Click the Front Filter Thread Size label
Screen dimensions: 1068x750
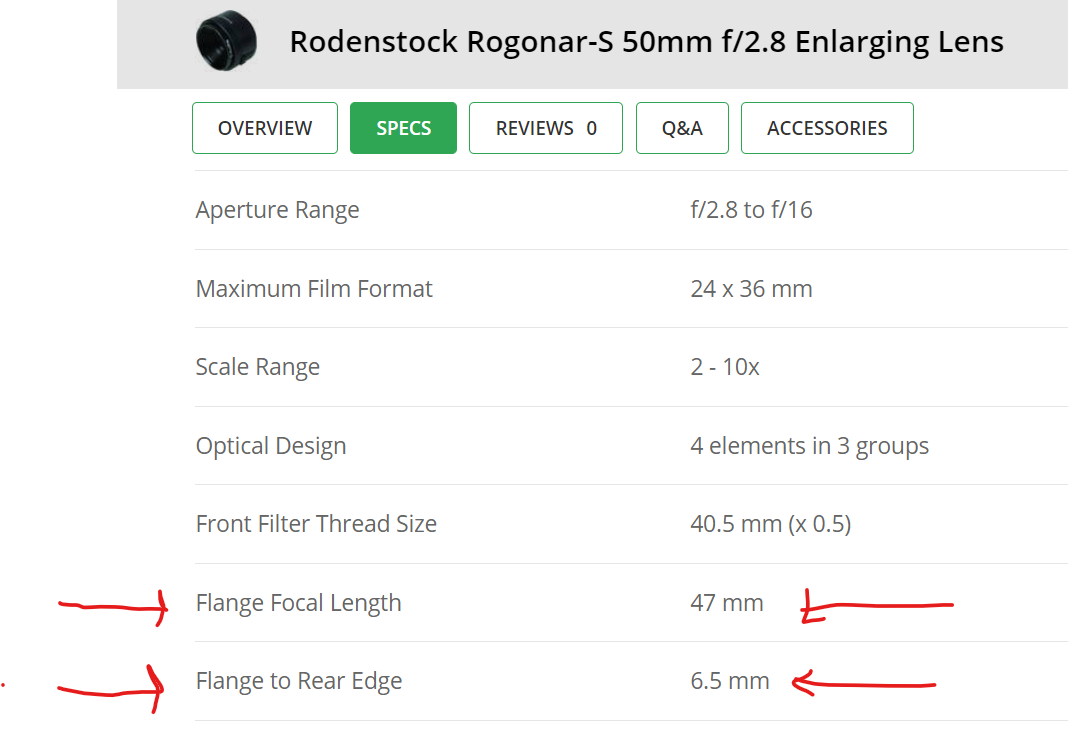(x=316, y=524)
